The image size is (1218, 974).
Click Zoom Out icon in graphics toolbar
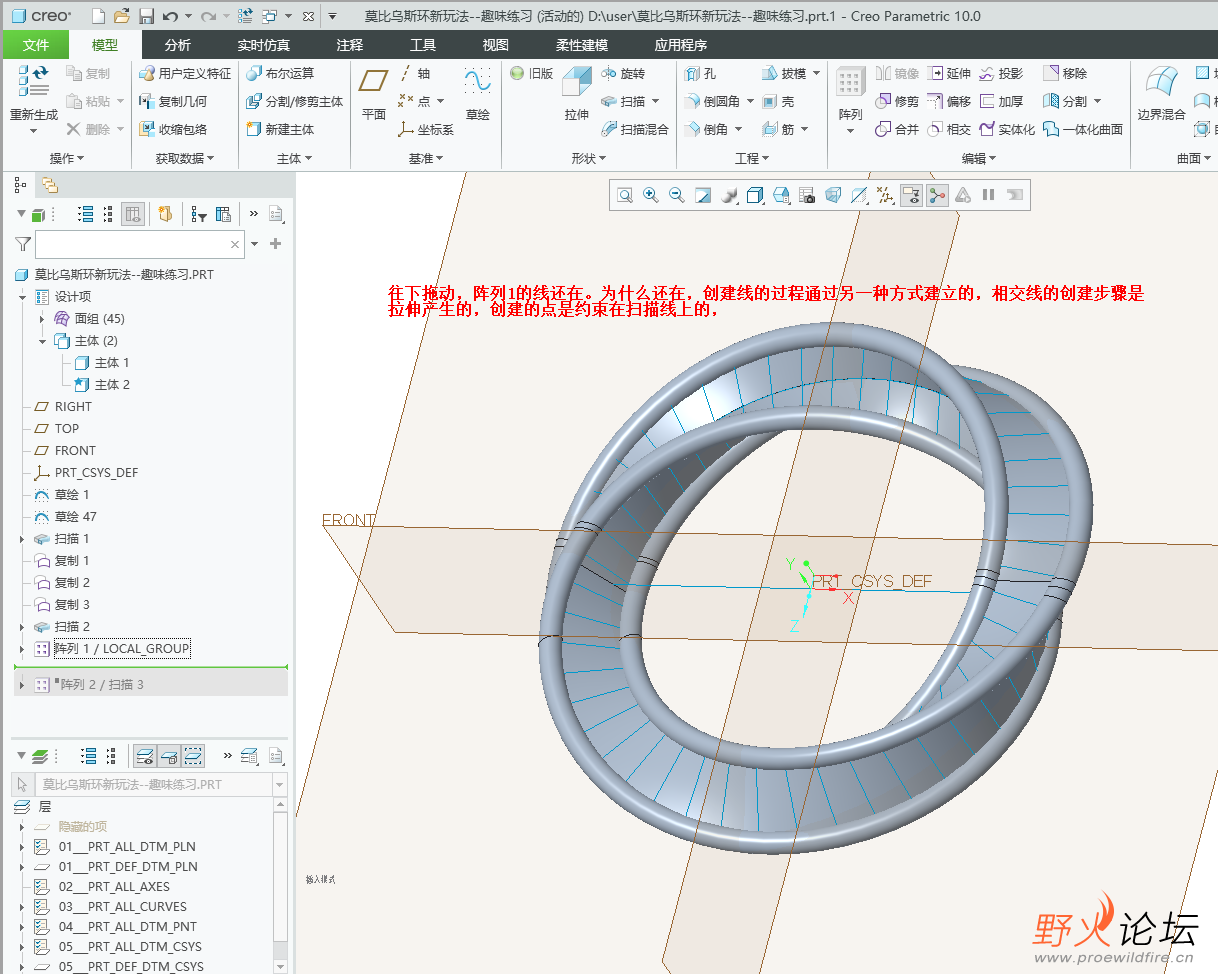(677, 195)
